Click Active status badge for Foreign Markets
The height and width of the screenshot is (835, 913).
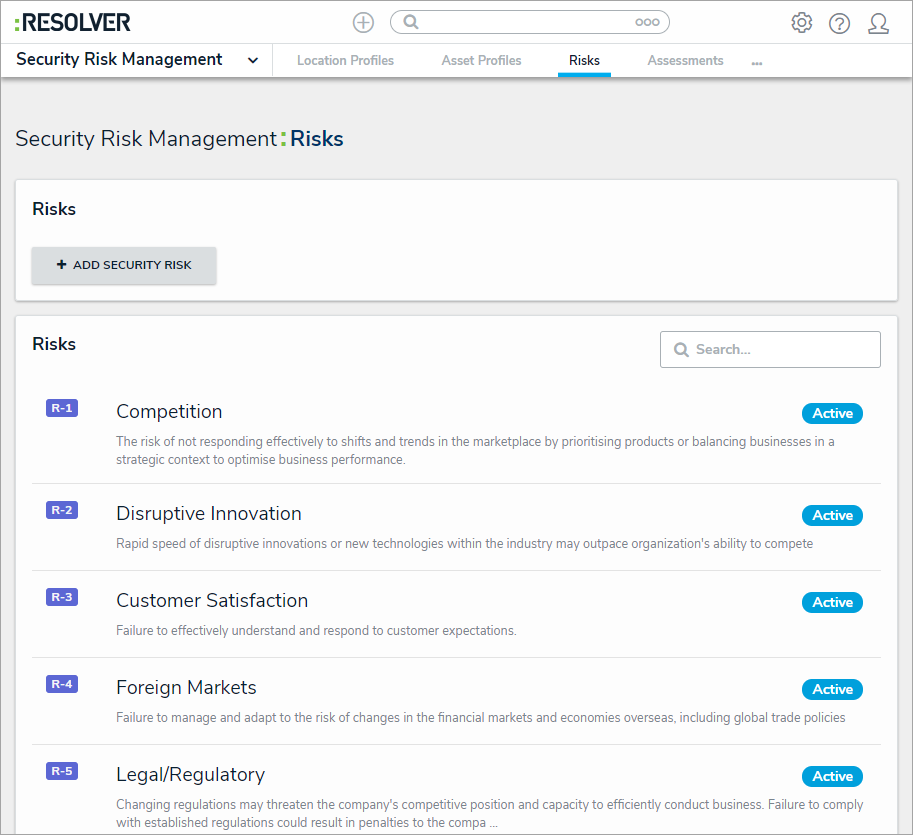tap(832, 689)
